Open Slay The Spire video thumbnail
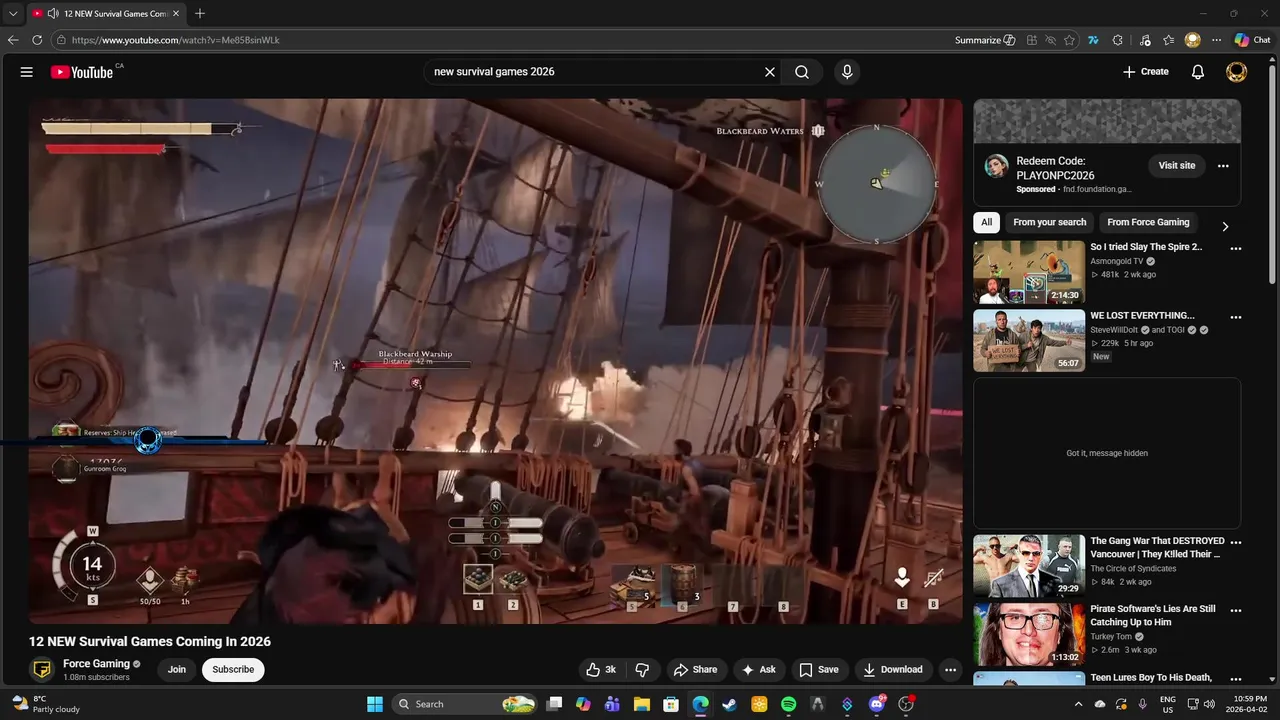The height and width of the screenshot is (720, 1280). [x=1029, y=272]
